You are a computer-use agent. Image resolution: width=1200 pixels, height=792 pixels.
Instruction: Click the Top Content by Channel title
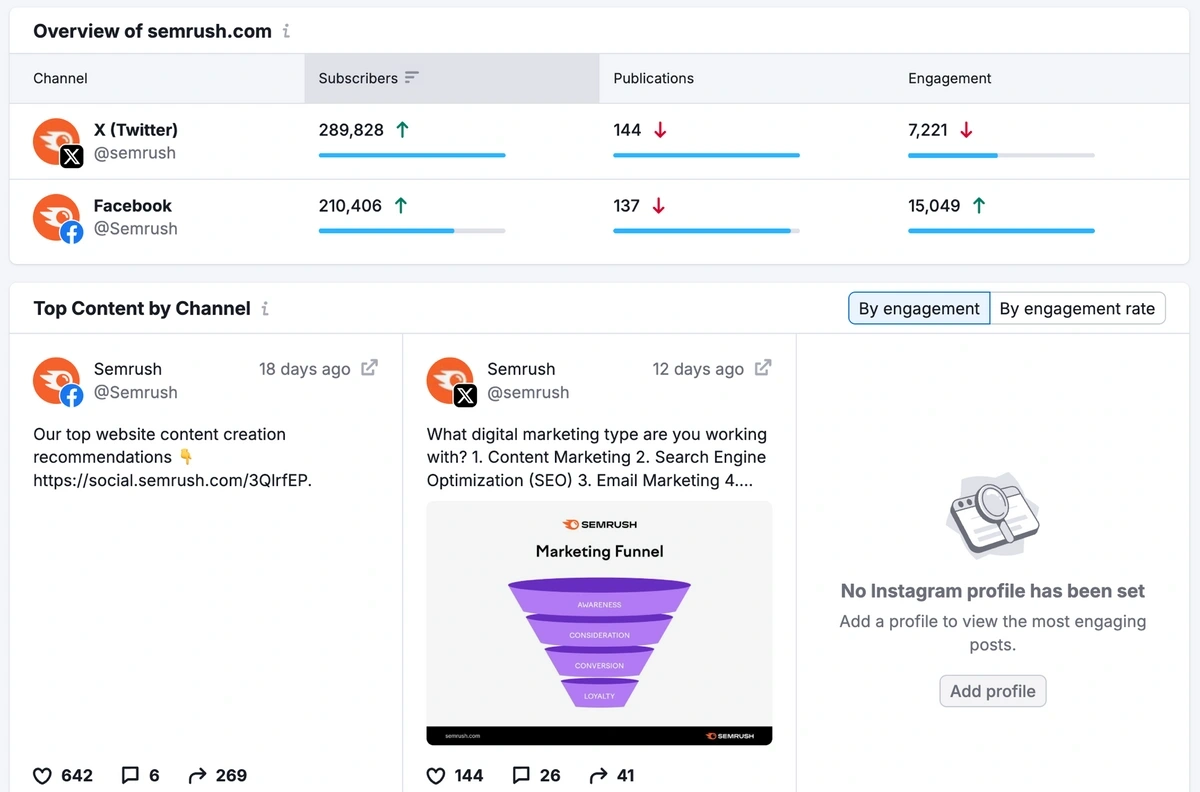[142, 308]
